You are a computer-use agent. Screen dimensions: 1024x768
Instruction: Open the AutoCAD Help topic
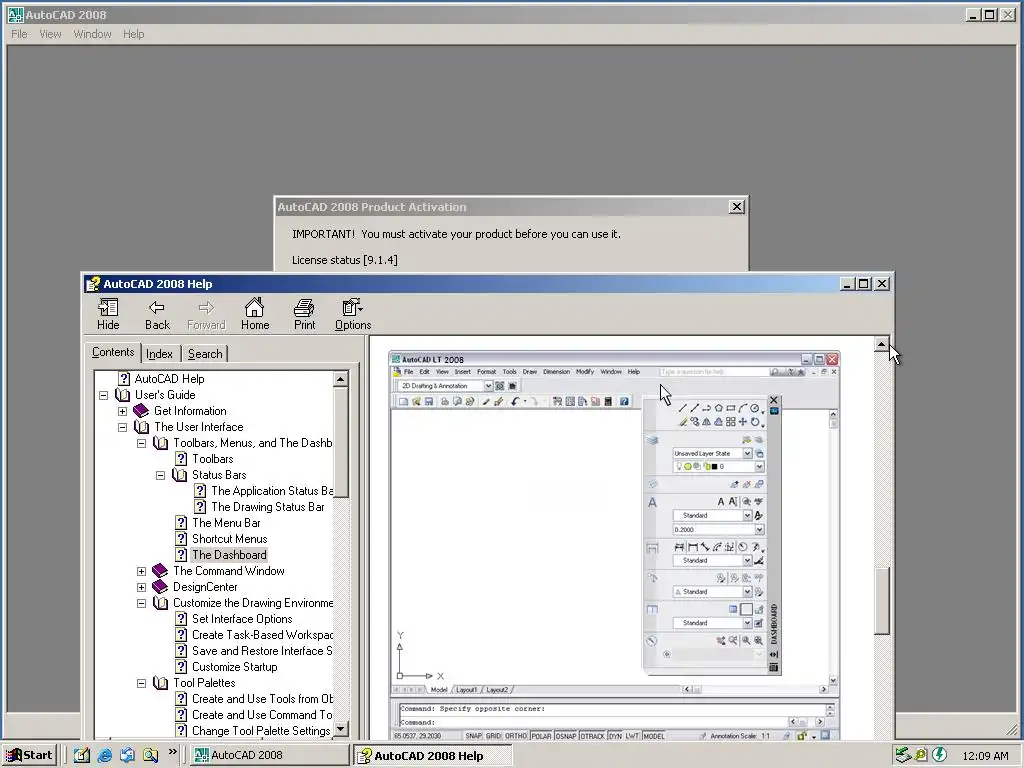(169, 379)
